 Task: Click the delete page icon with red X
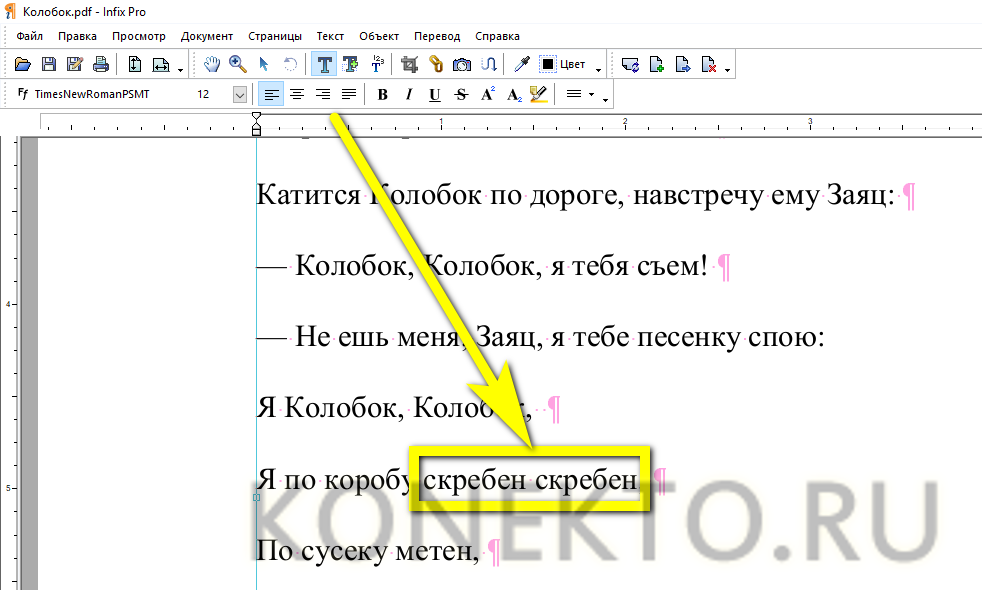[x=709, y=65]
